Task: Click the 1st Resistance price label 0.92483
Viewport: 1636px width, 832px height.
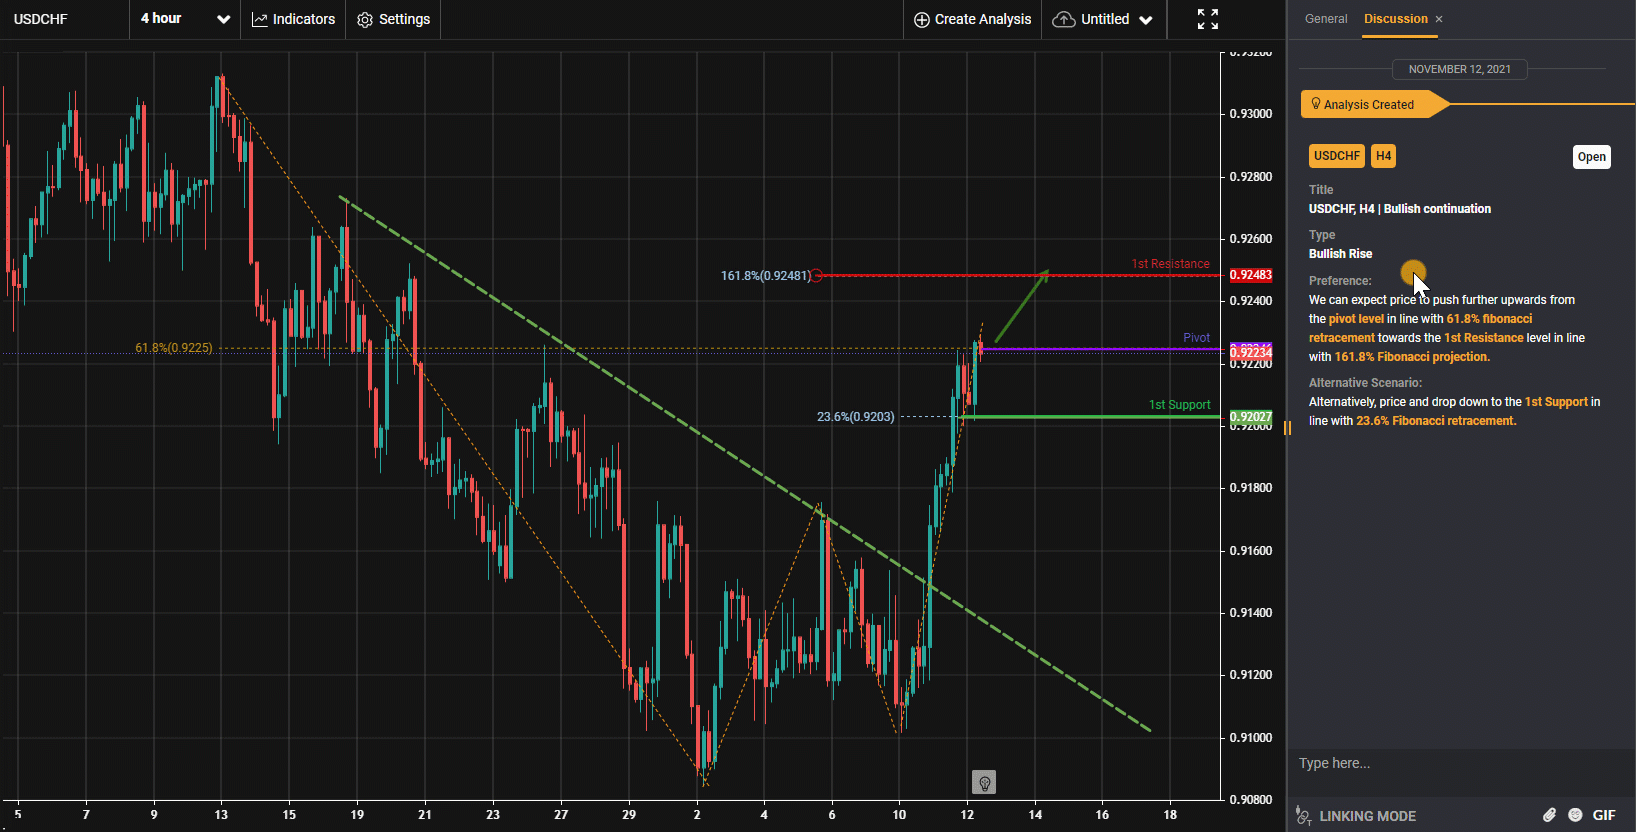Action: point(1250,275)
